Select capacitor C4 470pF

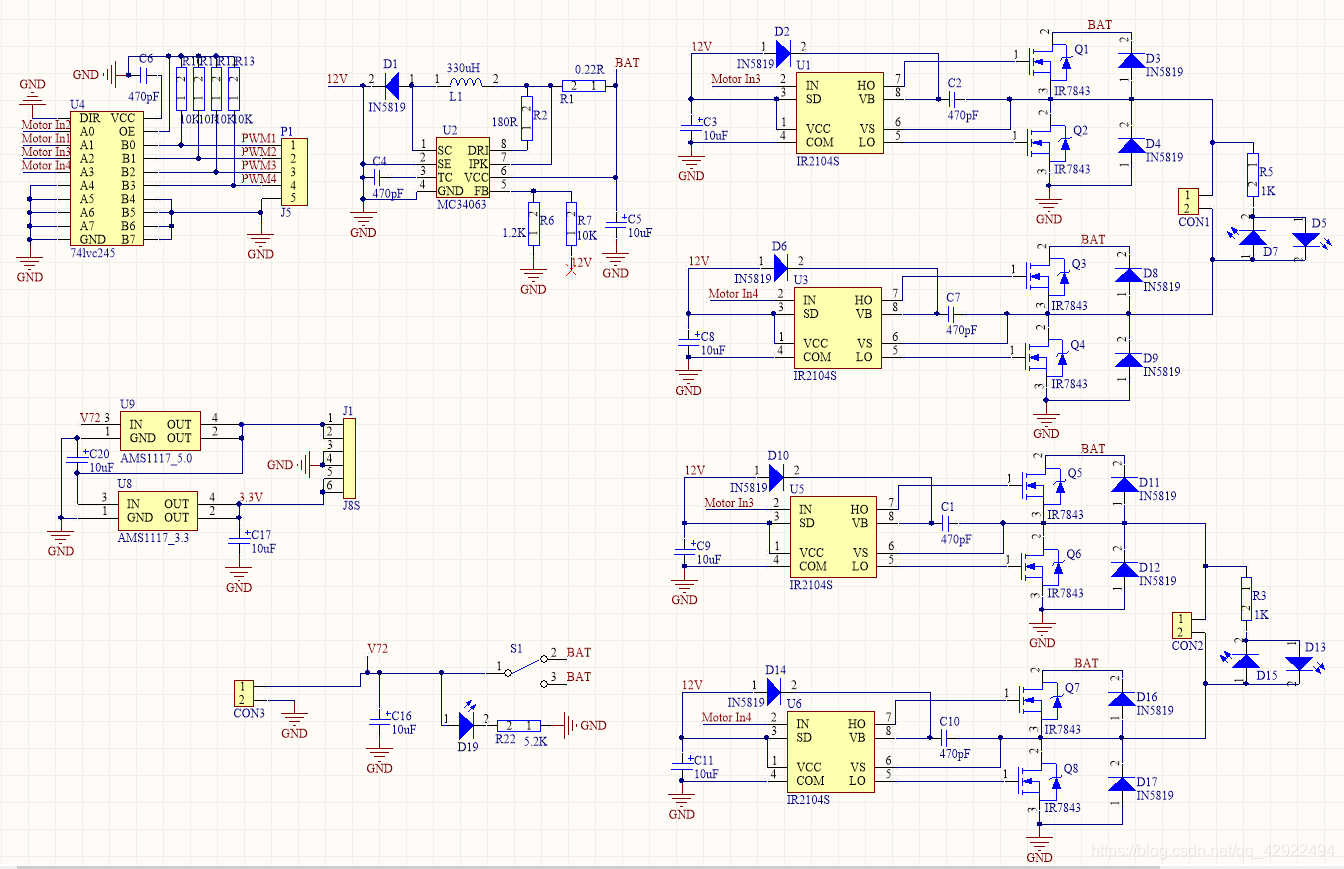click(378, 176)
